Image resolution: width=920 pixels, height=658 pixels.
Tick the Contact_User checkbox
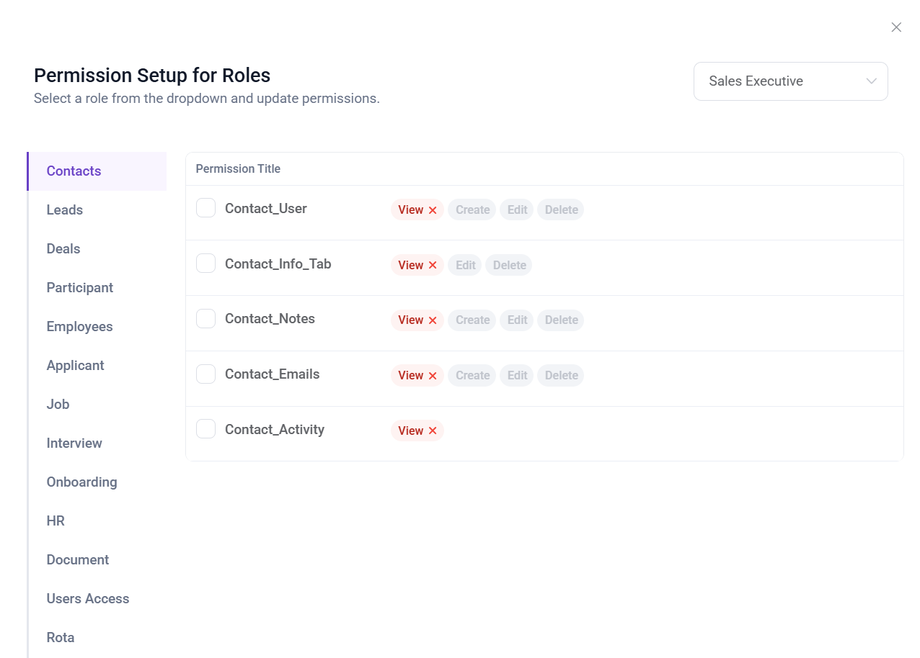206,208
